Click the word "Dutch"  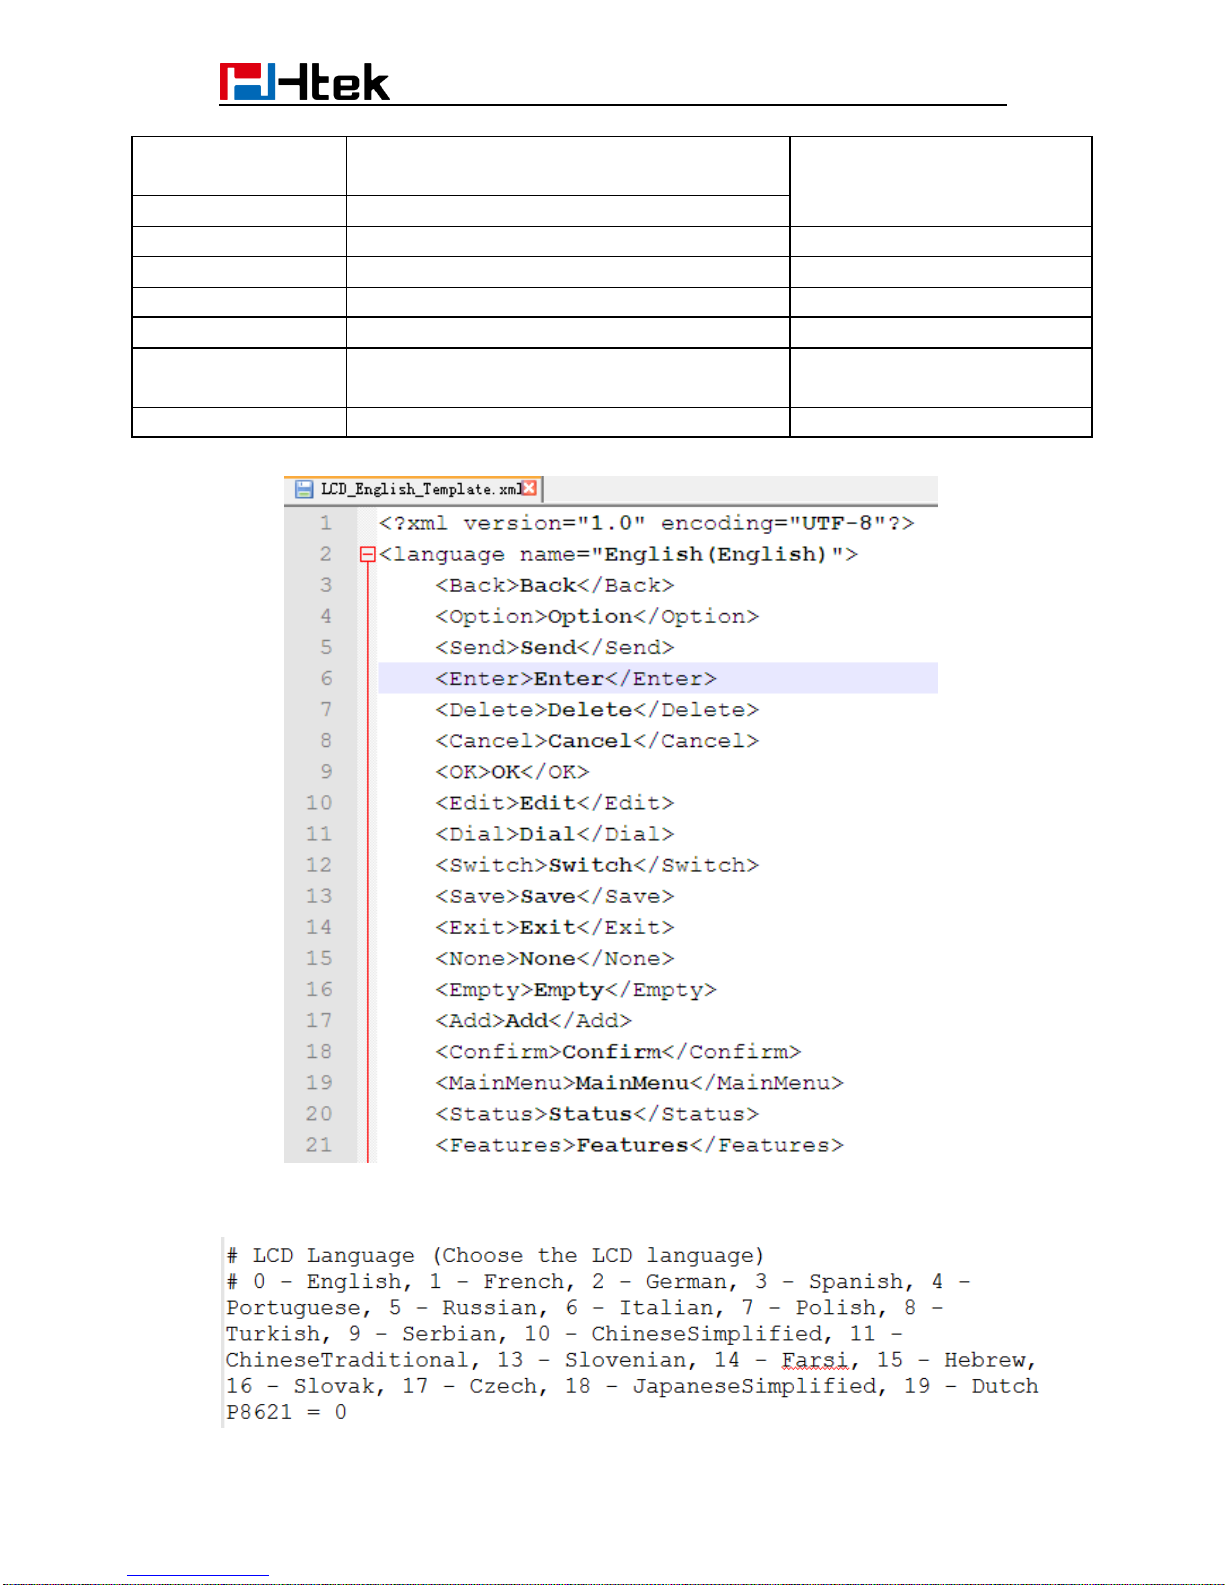(1005, 1386)
